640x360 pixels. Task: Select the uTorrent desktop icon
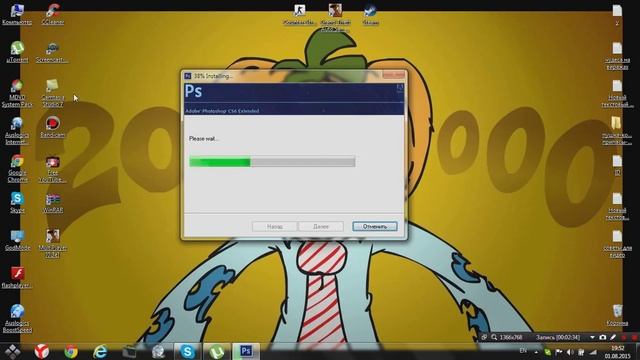pyautogui.click(x=17, y=52)
